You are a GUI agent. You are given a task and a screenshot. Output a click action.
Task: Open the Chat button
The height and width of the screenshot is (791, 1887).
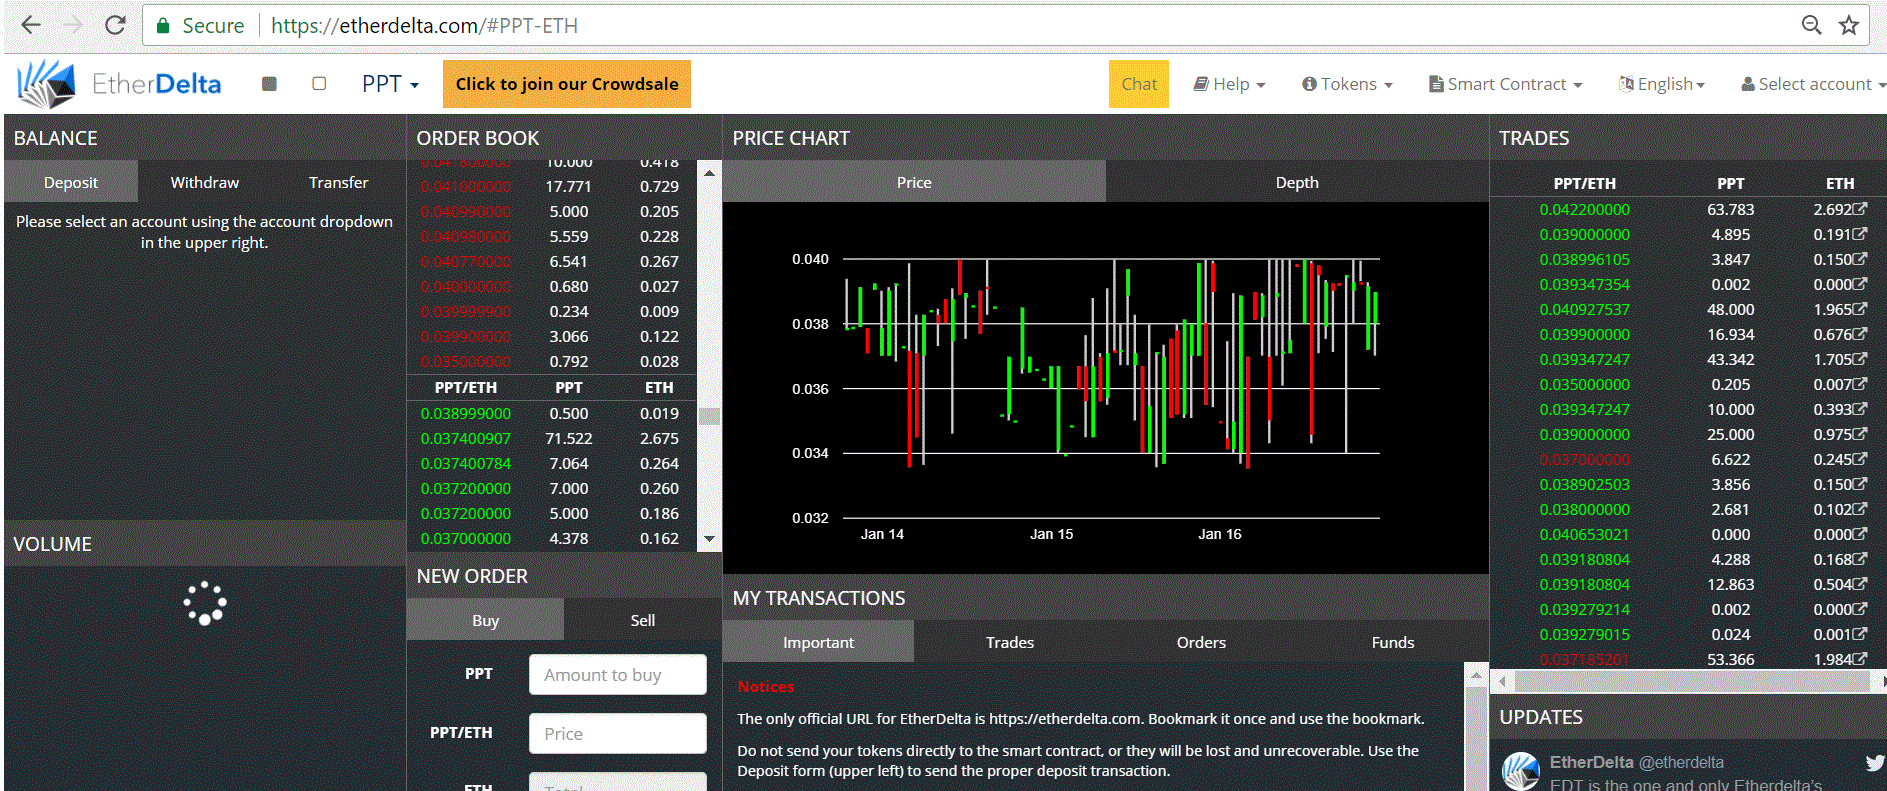pyautogui.click(x=1139, y=84)
